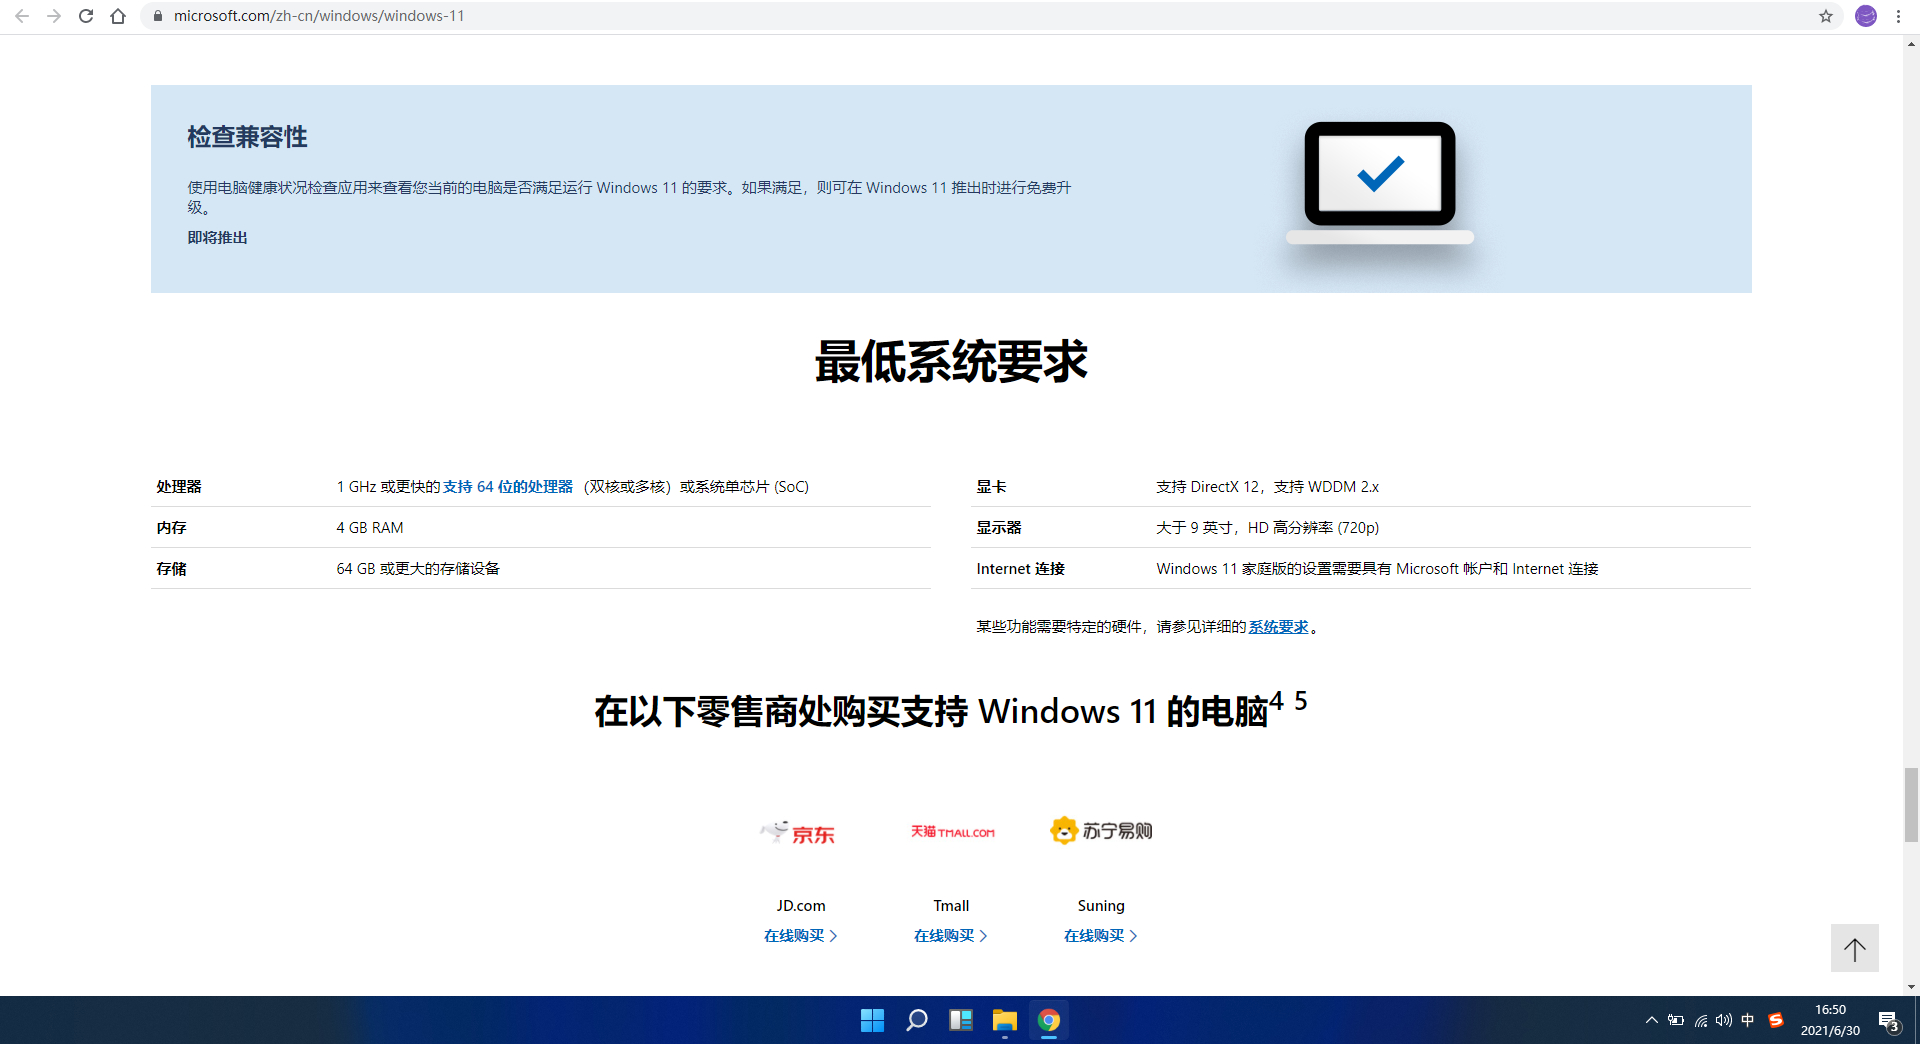Open File Explorer from the taskbar
This screenshot has height=1044, width=1920.
coord(1005,1020)
